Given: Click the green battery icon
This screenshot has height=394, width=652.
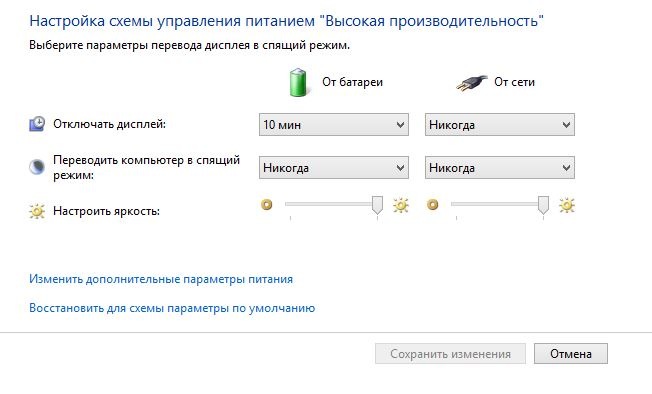Looking at the screenshot, I should [298, 83].
